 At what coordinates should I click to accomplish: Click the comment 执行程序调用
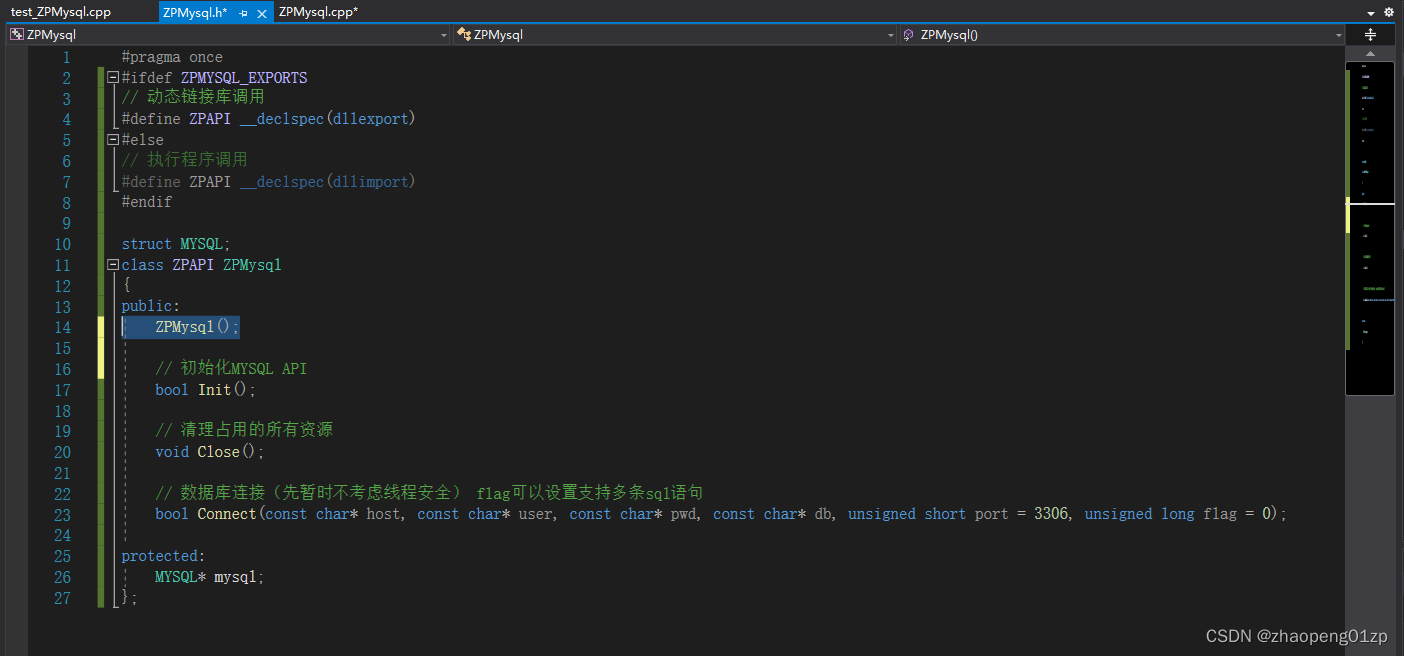pos(184,161)
